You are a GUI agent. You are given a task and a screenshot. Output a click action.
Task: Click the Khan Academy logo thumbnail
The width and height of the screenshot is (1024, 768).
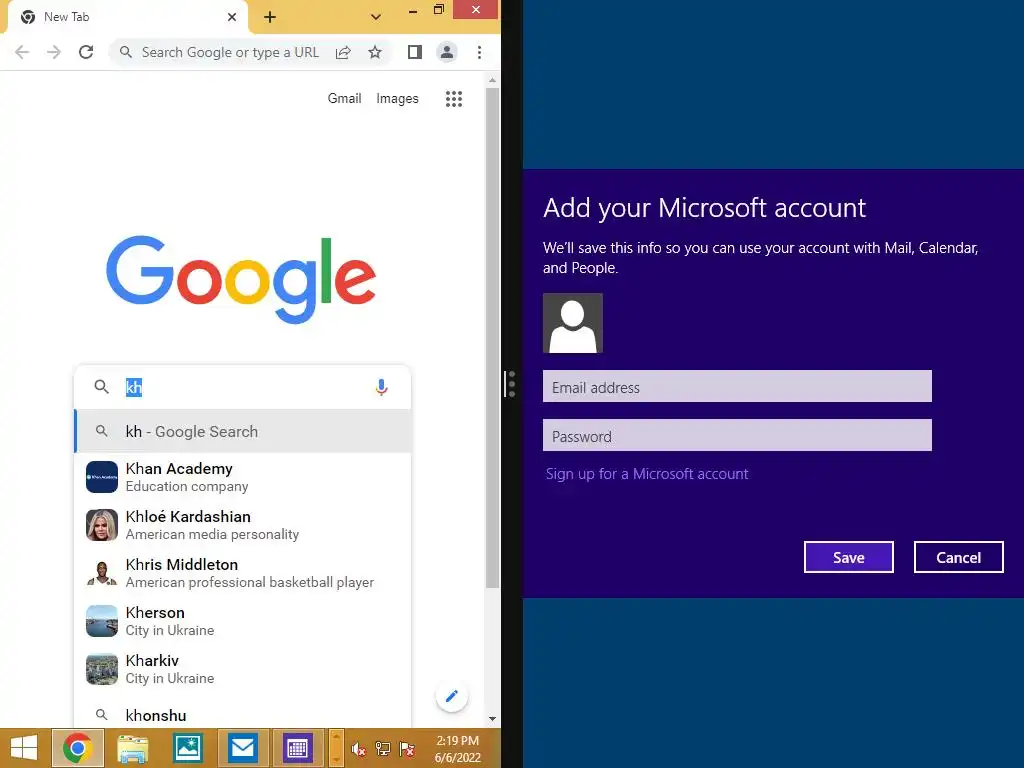click(102, 477)
